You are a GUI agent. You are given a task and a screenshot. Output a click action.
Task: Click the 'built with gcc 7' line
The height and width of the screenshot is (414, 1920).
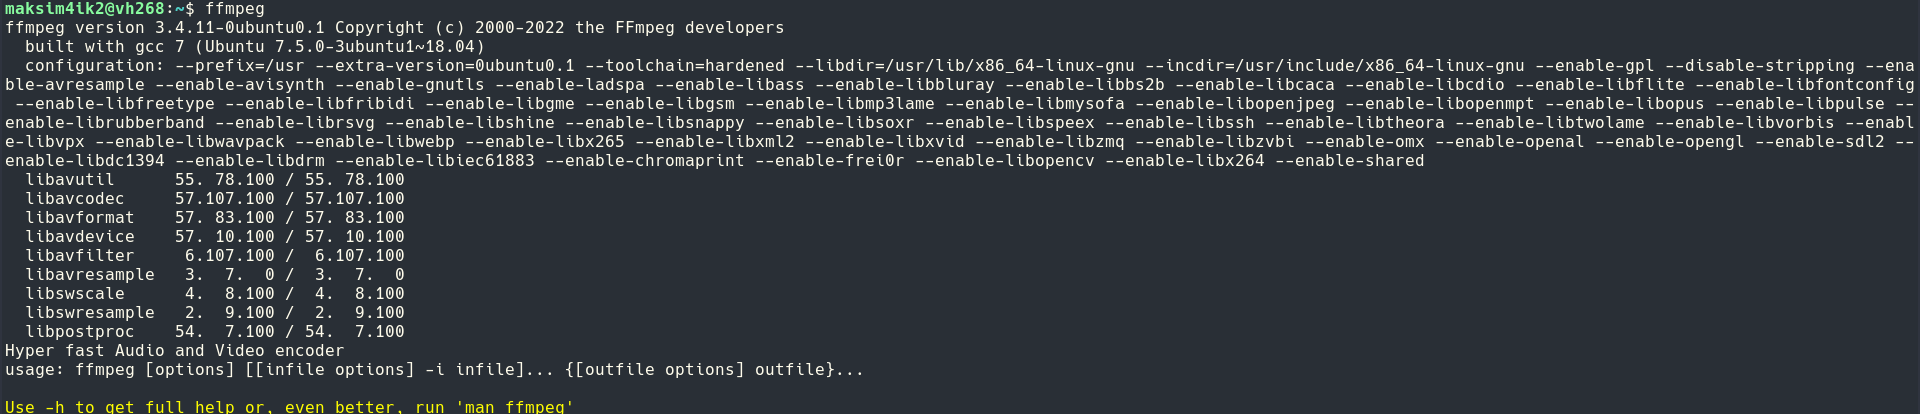[255, 47]
